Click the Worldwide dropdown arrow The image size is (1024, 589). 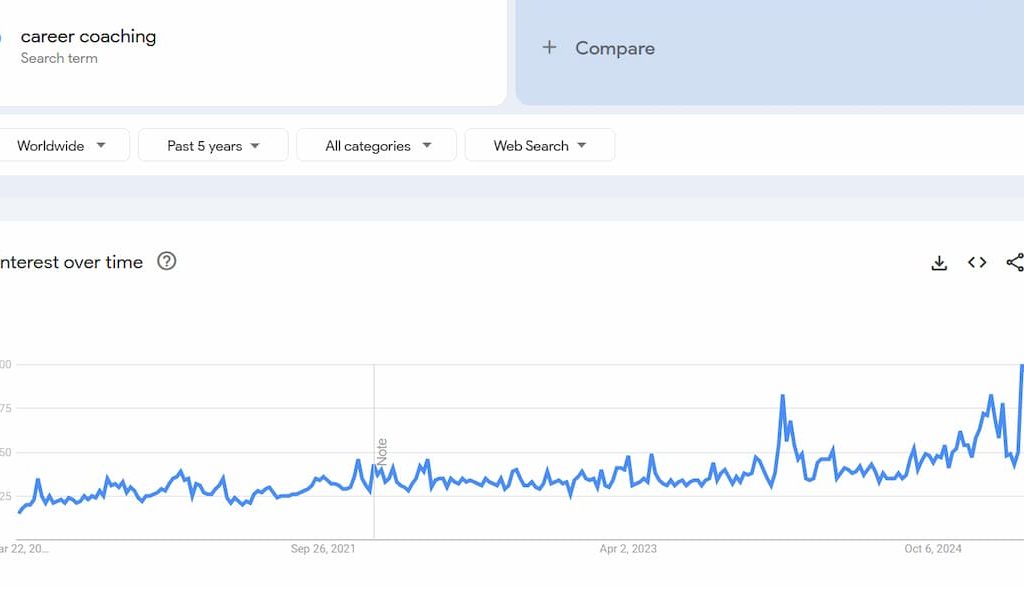click(101, 146)
